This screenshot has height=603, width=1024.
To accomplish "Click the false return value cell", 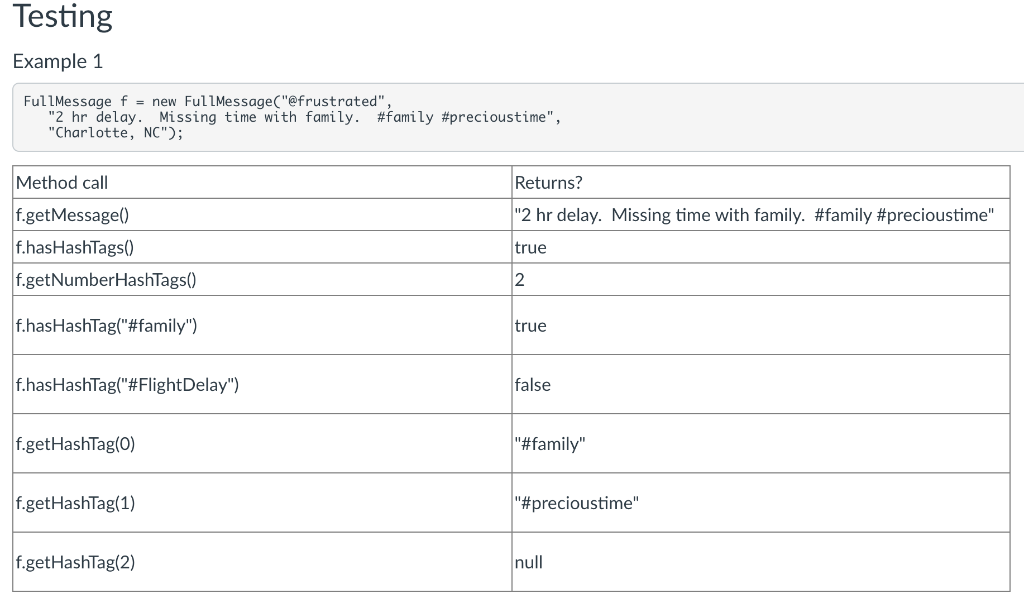I will (761, 384).
